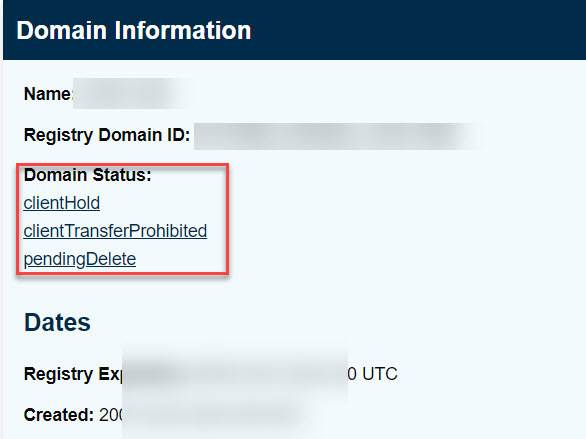586x439 pixels.
Task: Click the visible year digits after Created
Action: coord(111,415)
